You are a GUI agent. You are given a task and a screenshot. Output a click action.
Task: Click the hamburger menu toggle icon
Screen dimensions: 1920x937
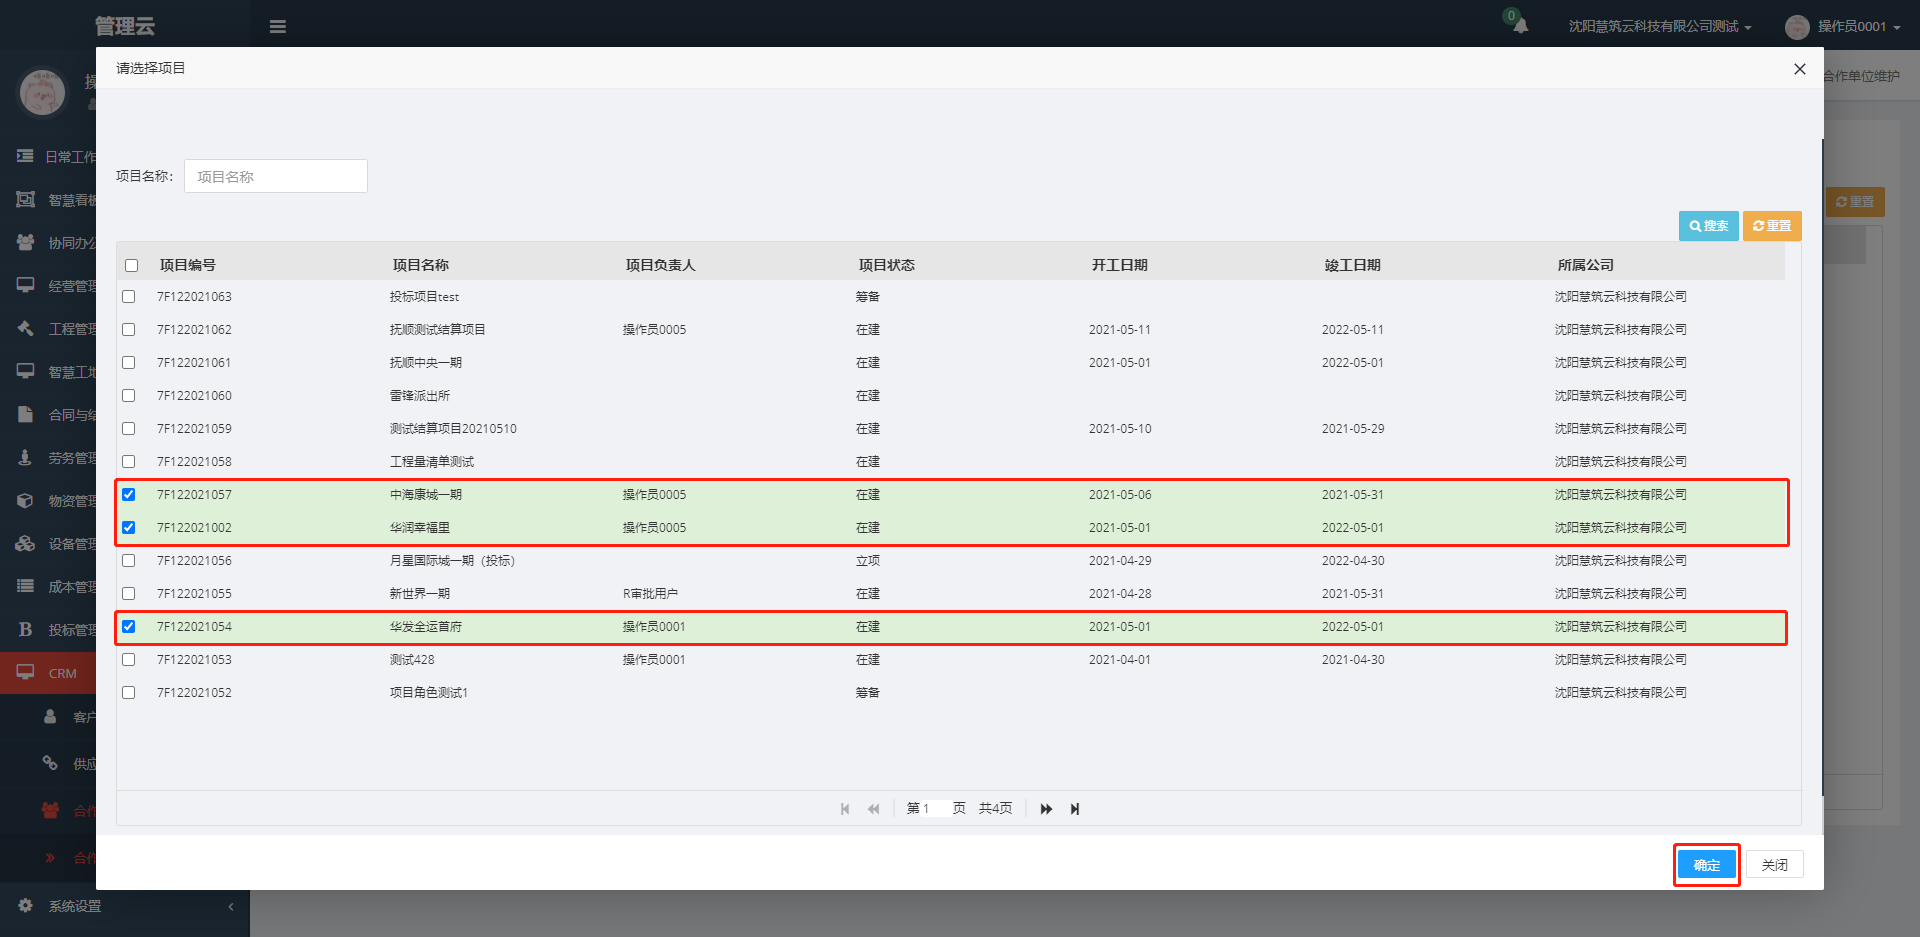point(278,27)
